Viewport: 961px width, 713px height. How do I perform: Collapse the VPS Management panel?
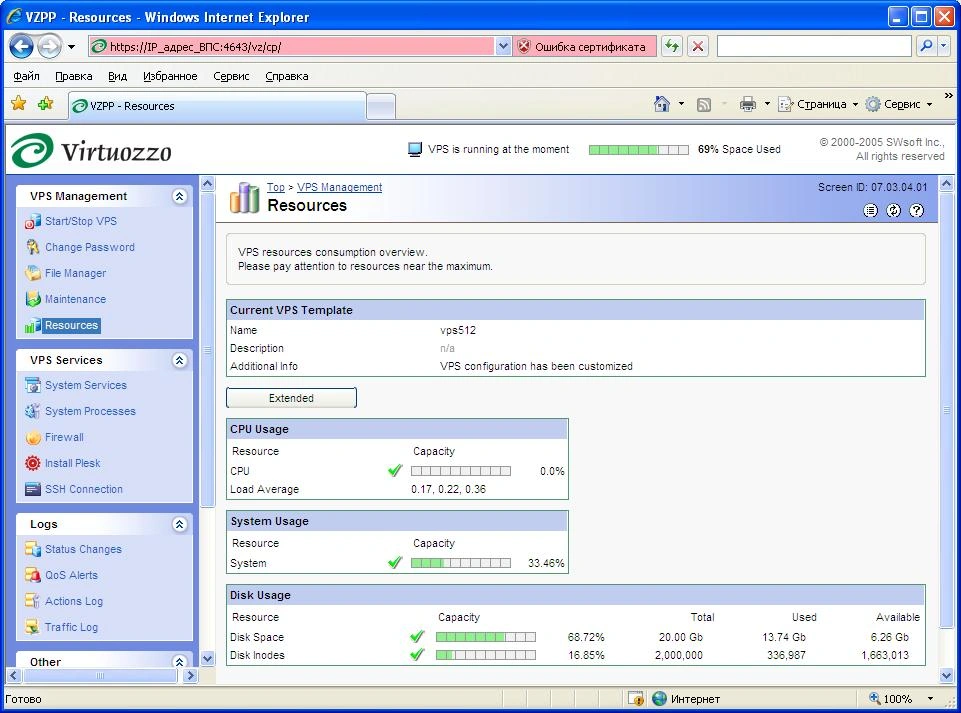click(180, 196)
